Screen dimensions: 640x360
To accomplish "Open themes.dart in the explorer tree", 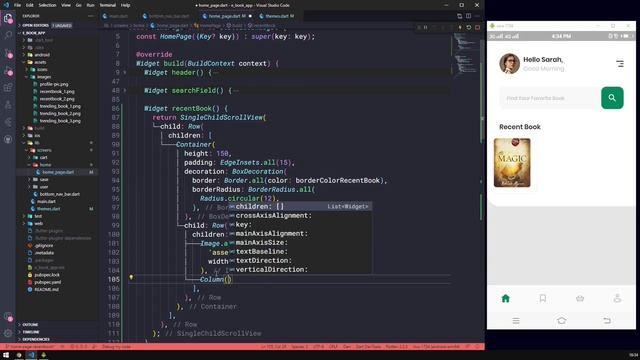I will [x=49, y=209].
